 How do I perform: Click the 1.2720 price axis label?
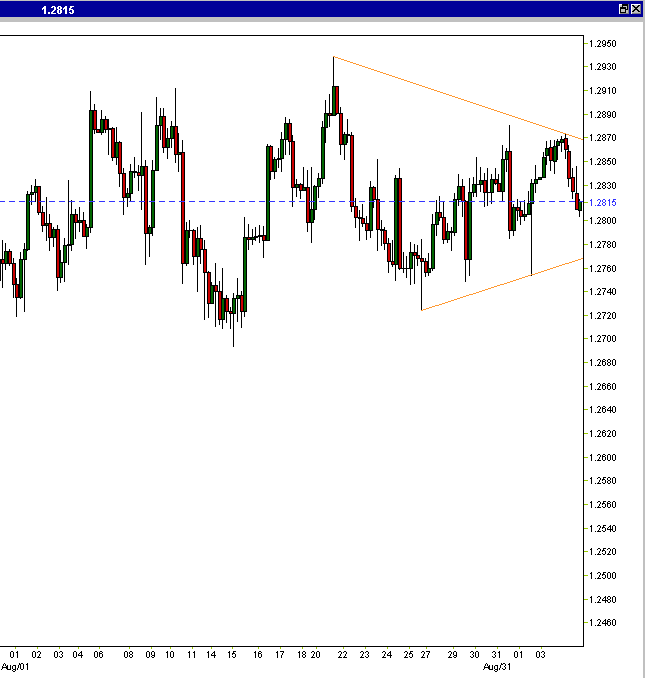[603, 316]
